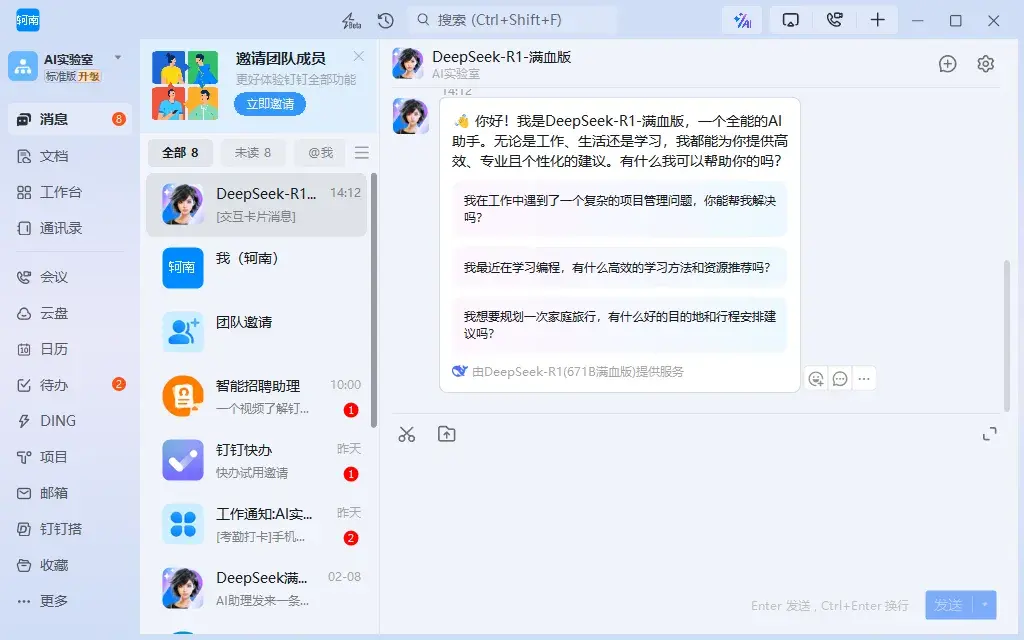The height and width of the screenshot is (640, 1024).
Task: Open 工作台 in the sidebar
Action: point(70,192)
